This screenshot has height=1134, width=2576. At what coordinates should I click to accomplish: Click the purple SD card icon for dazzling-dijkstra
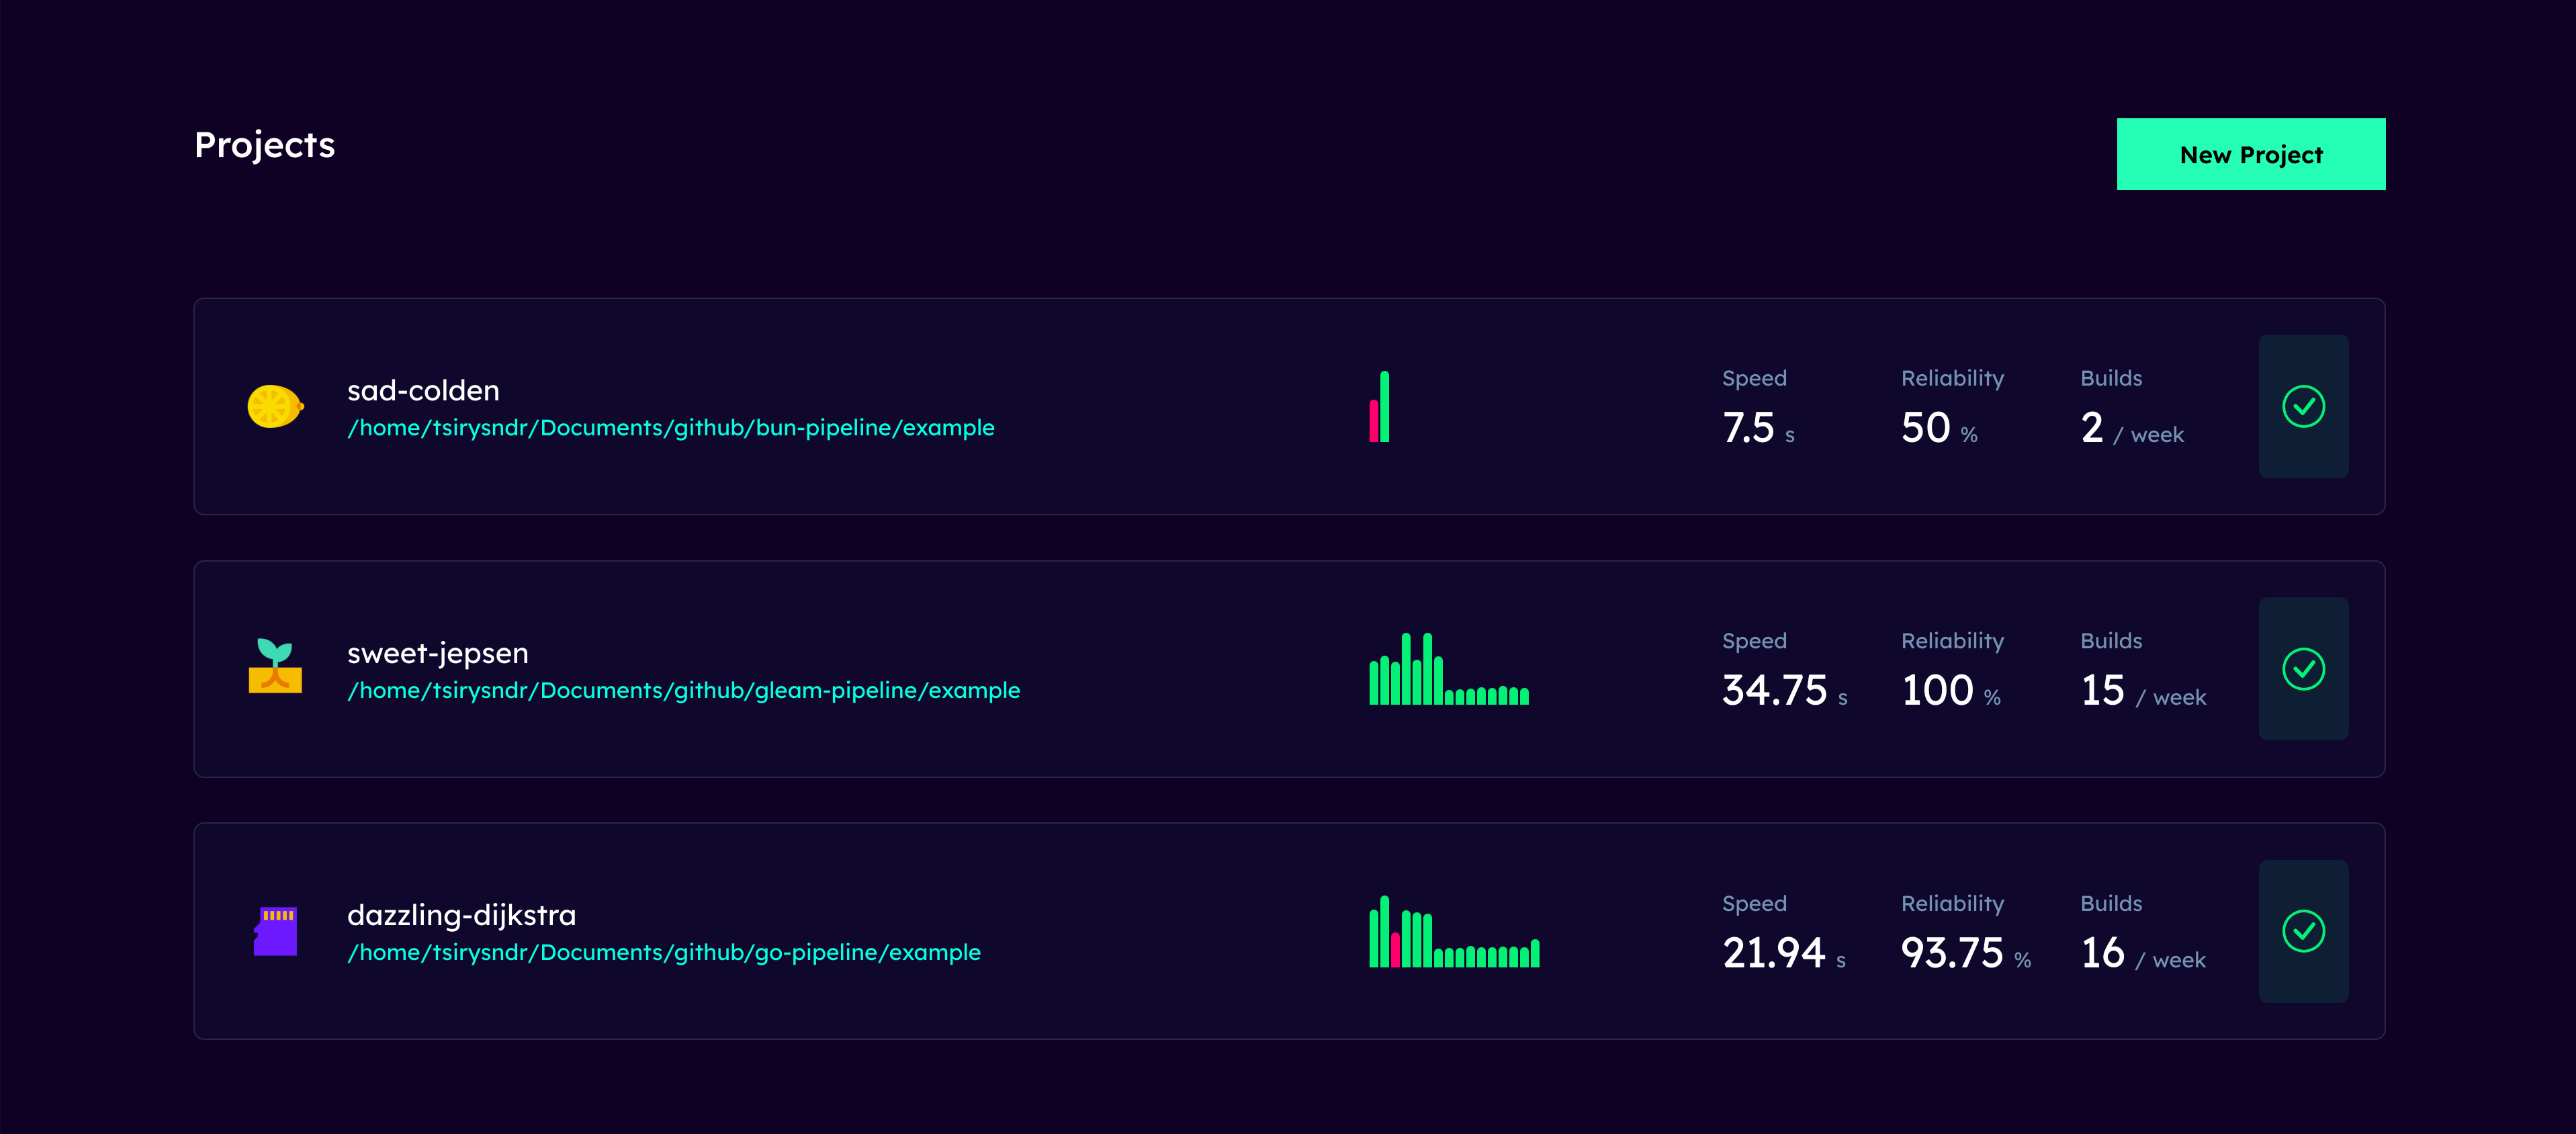tap(275, 931)
